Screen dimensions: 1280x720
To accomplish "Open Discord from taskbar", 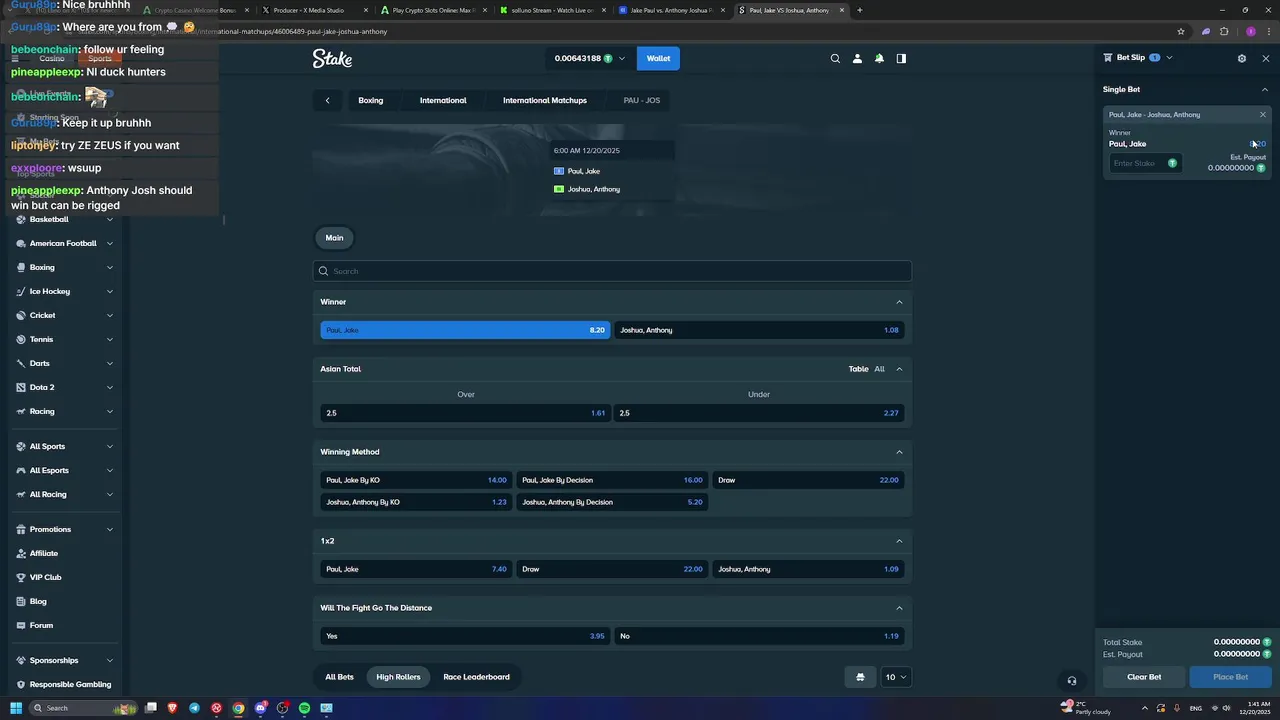I will click(x=261, y=708).
